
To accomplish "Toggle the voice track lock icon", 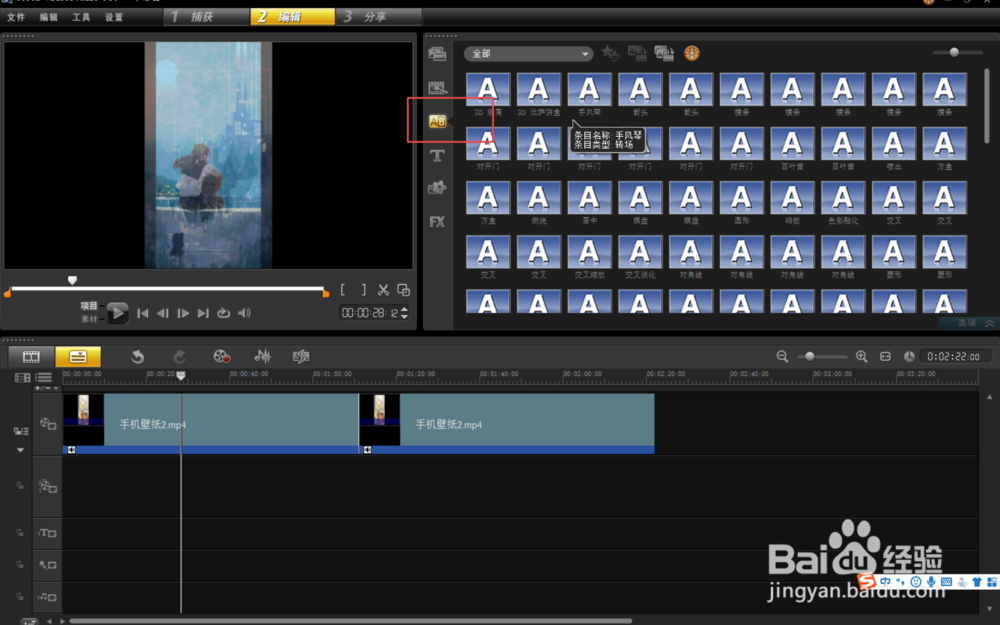I will [20, 564].
